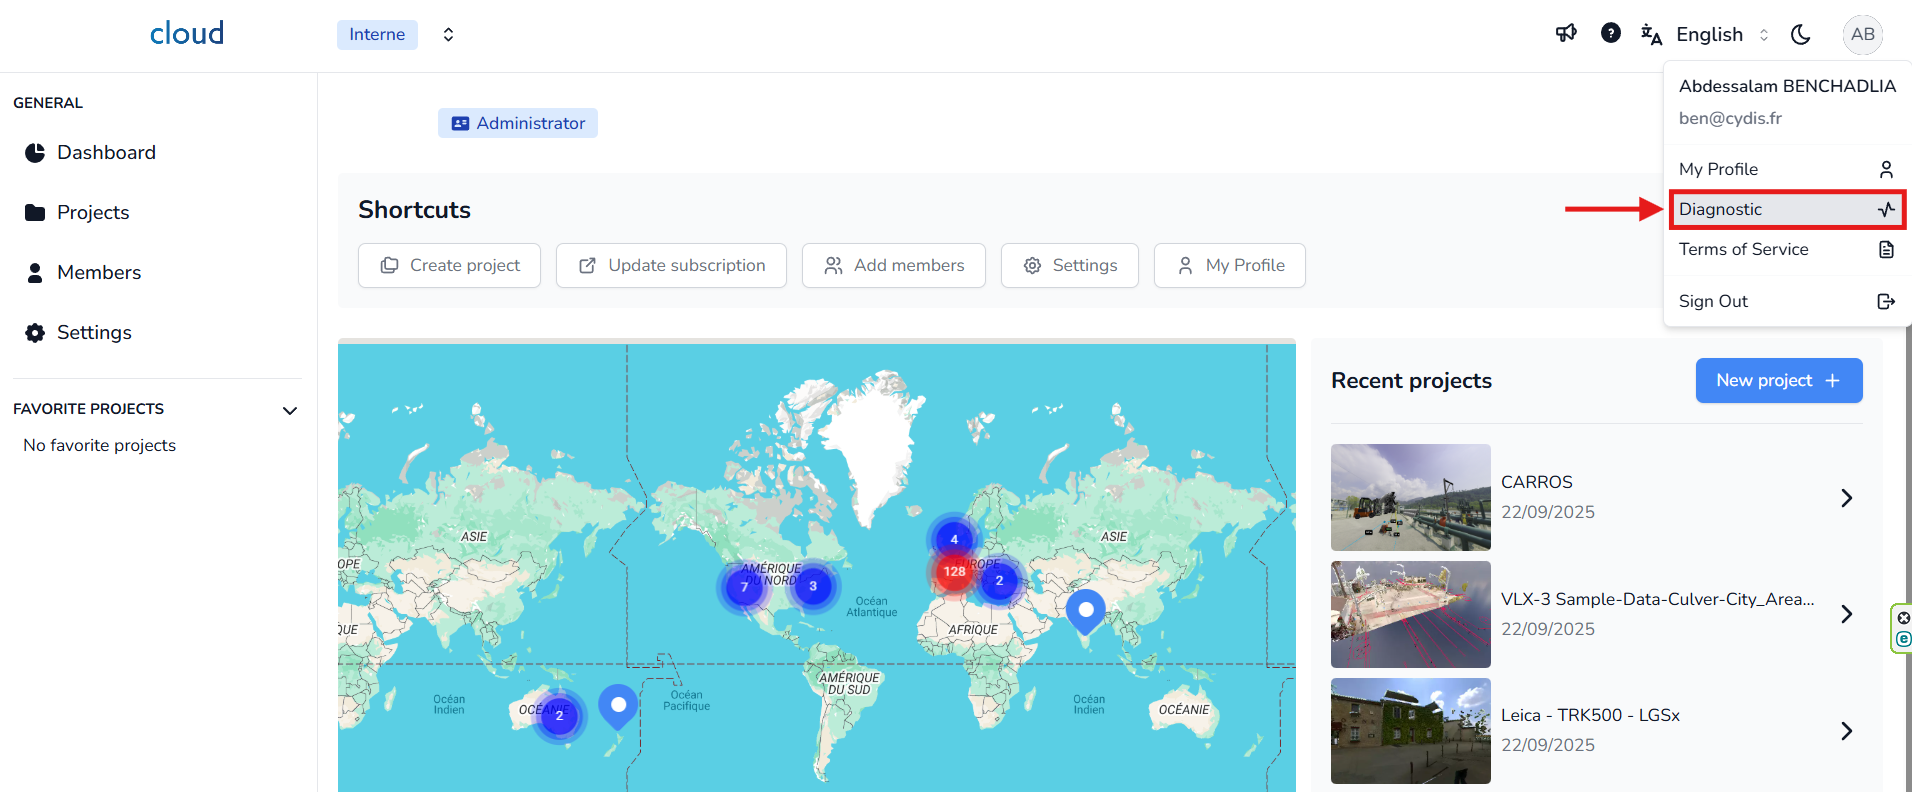Open Members in the sidebar

tap(98, 272)
